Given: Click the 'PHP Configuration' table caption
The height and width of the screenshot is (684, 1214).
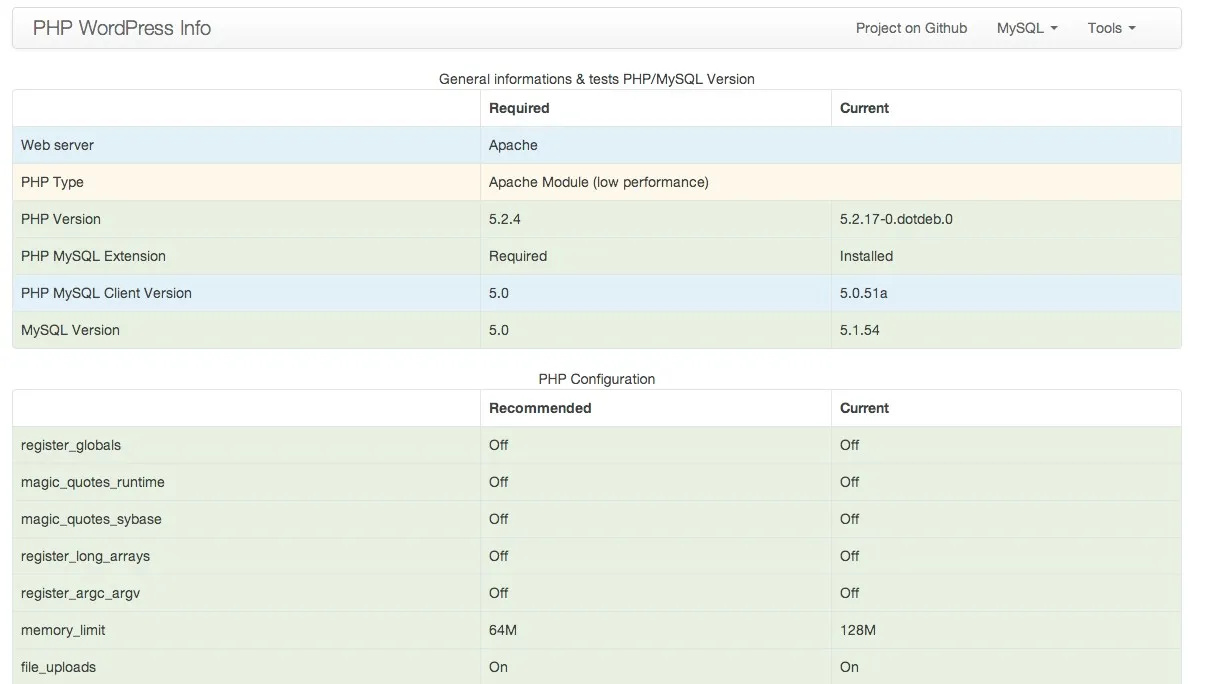Looking at the screenshot, I should point(597,379).
